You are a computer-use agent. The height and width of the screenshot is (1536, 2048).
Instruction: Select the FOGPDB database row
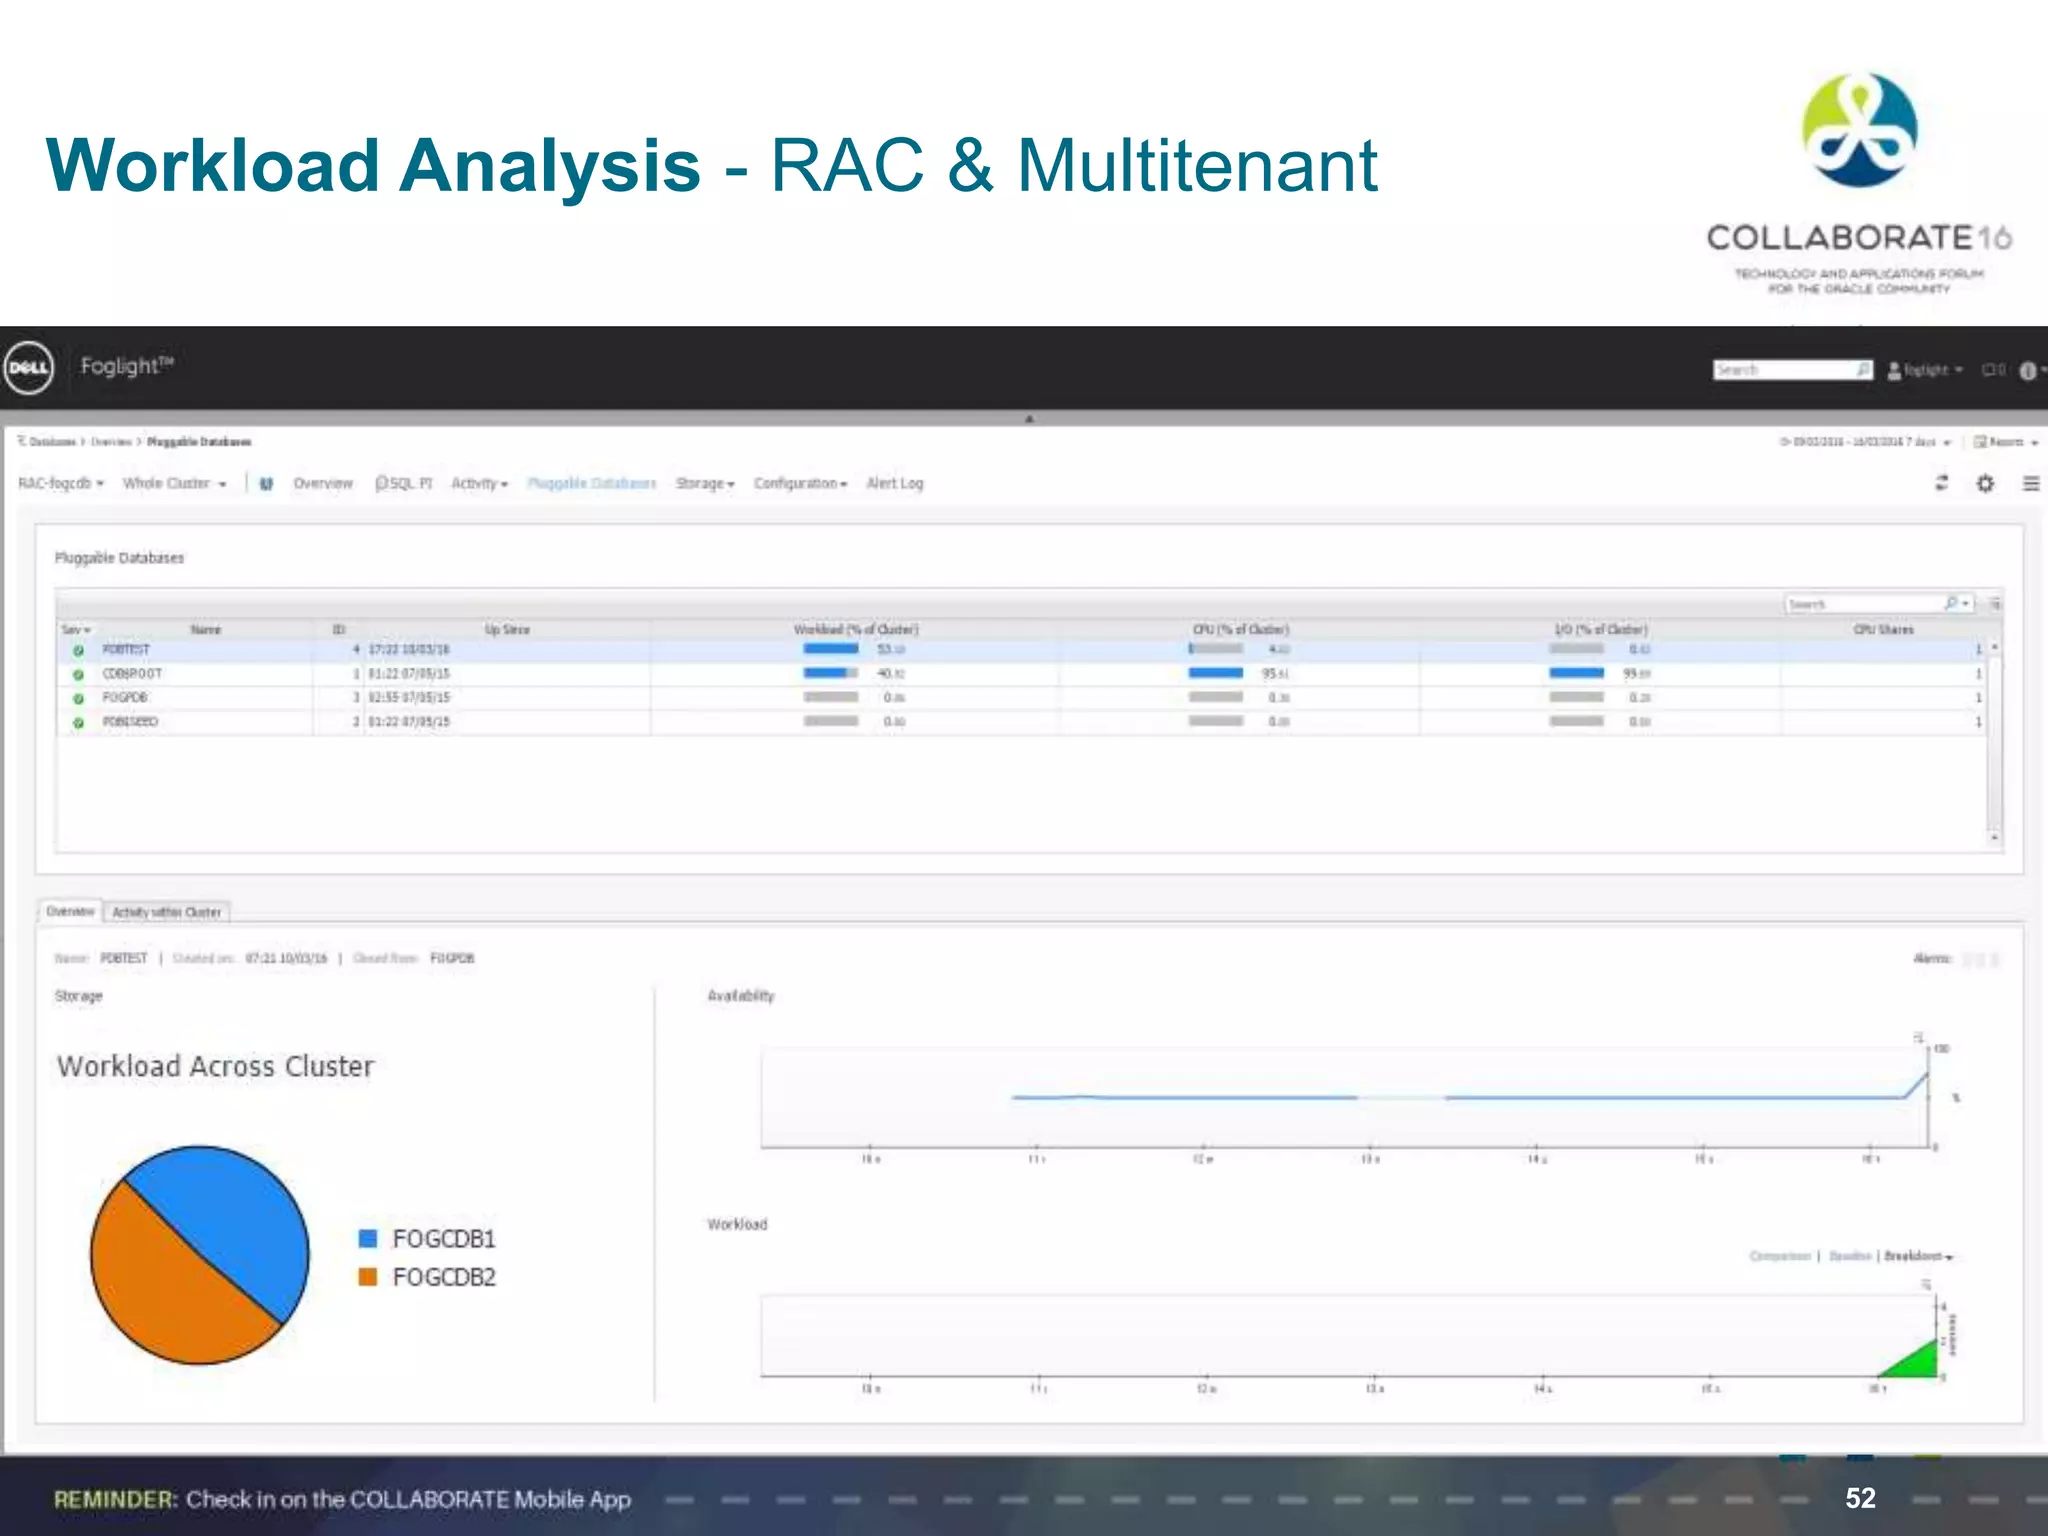(x=1021, y=698)
